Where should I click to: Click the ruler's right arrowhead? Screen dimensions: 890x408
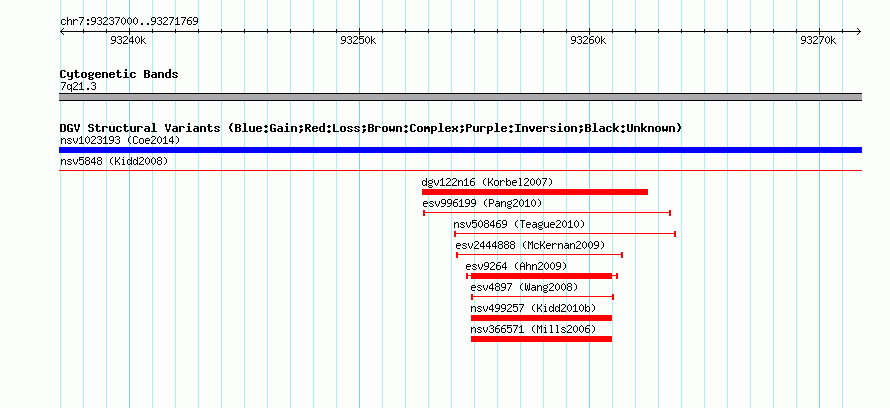click(x=859, y=32)
